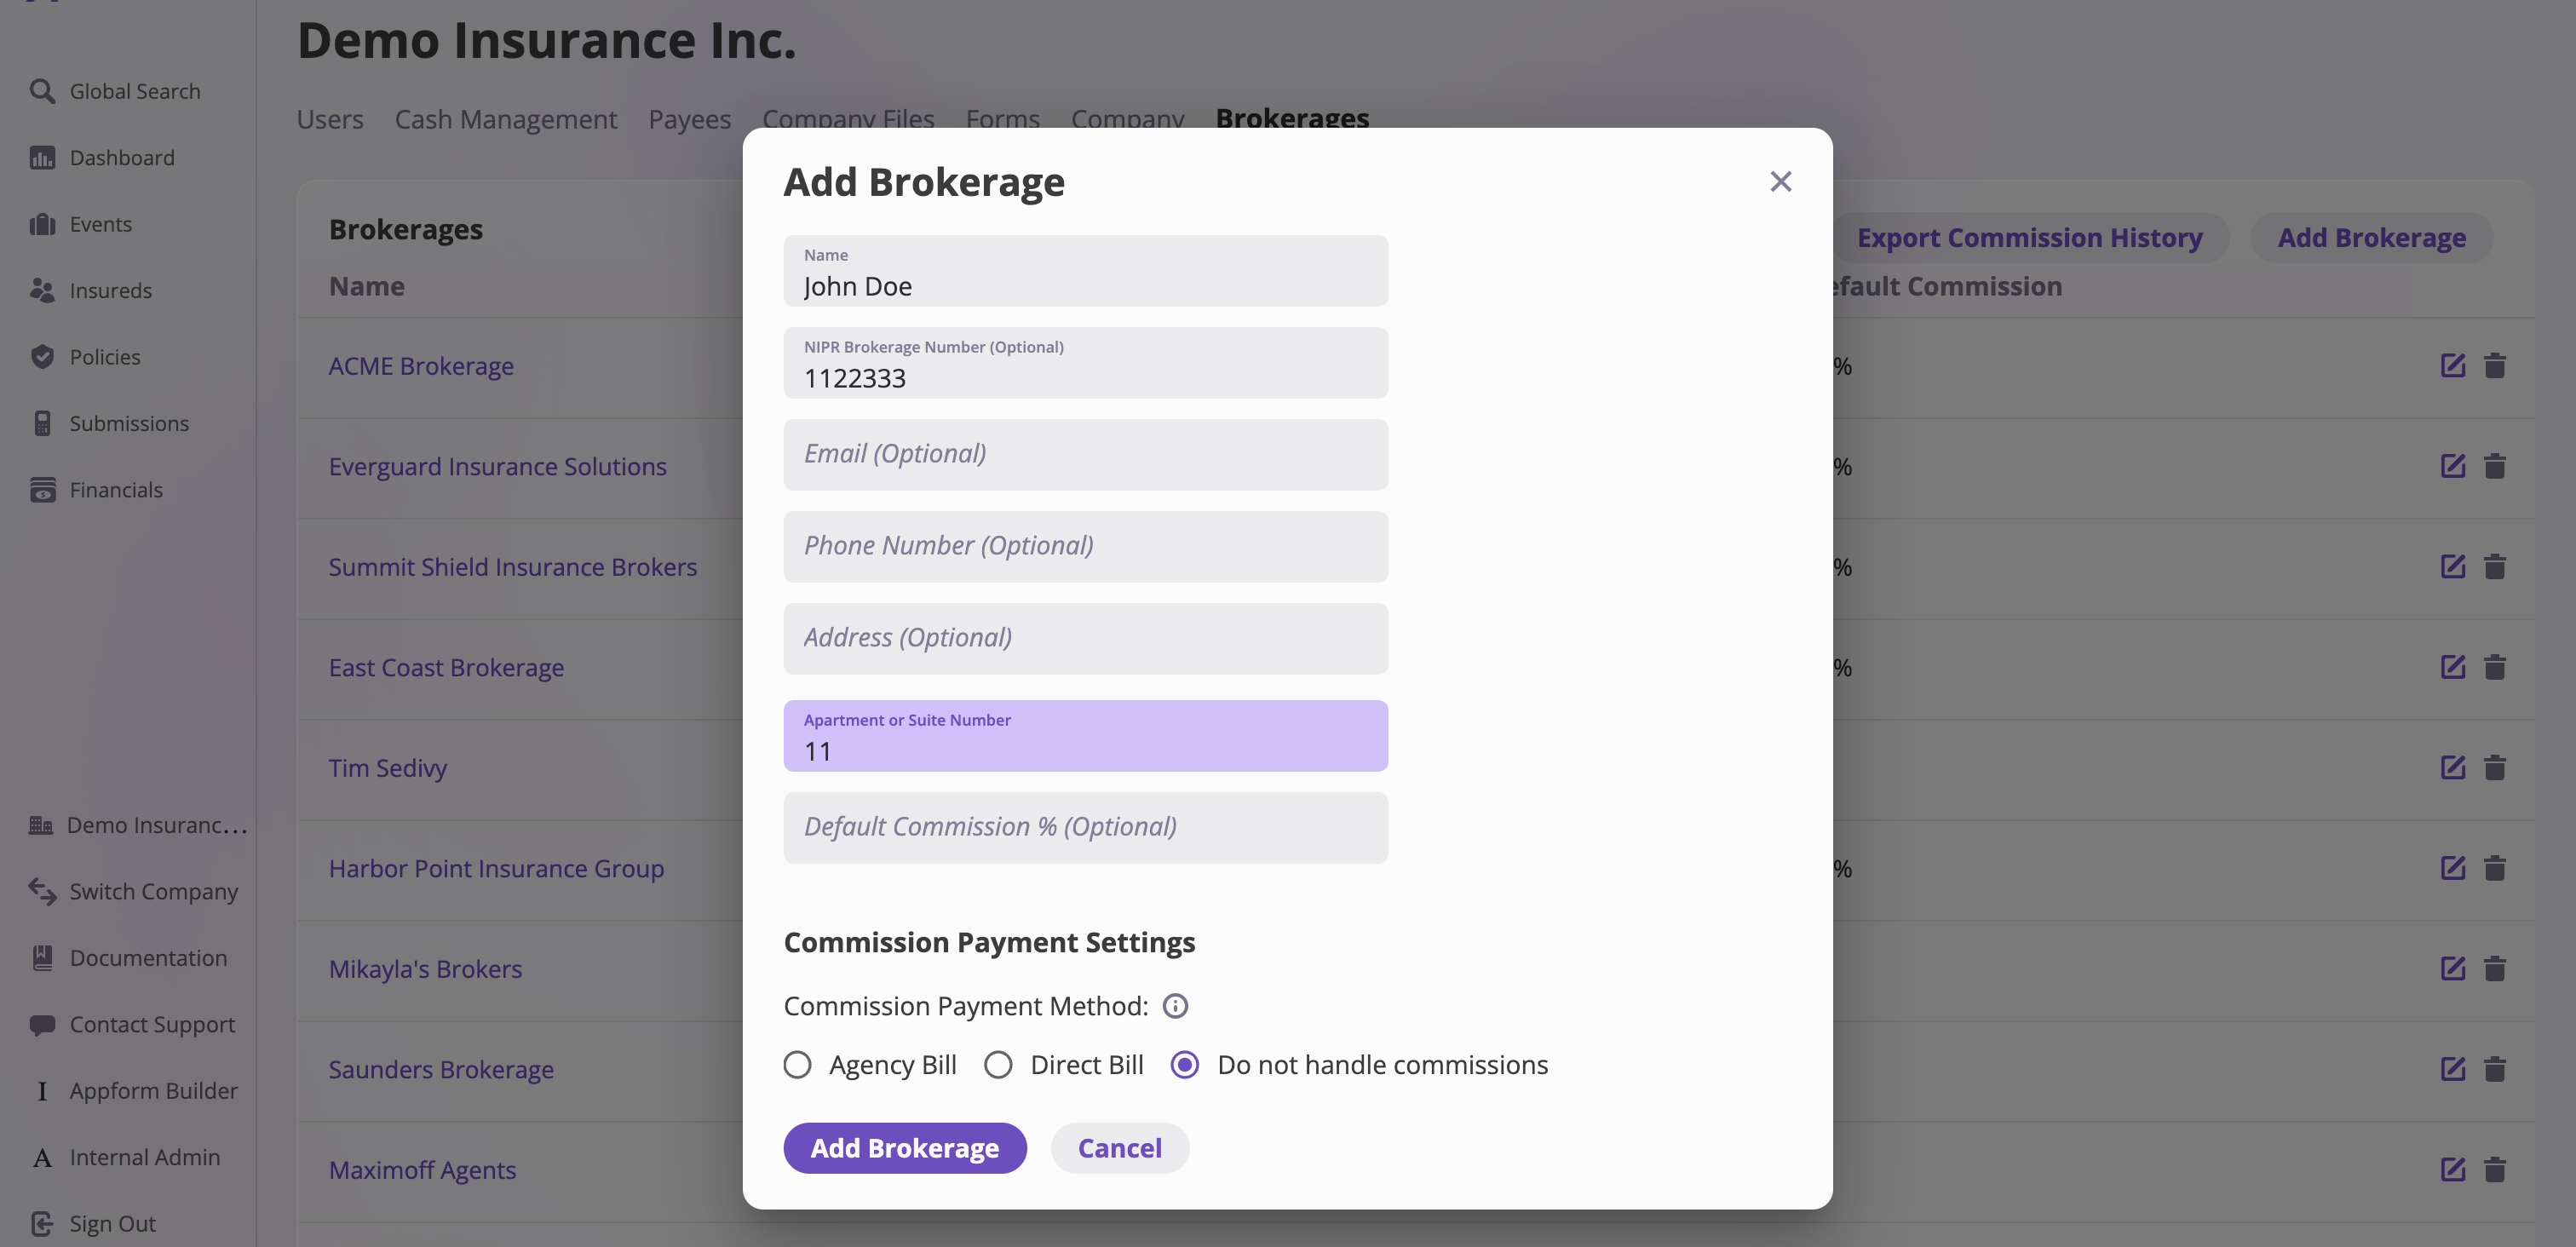Edit the ACME Brokerage row
This screenshot has width=2576, height=1247.
[x=2452, y=365]
